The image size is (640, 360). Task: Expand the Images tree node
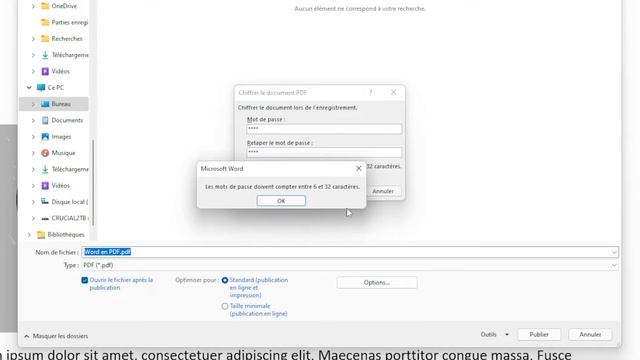point(33,137)
